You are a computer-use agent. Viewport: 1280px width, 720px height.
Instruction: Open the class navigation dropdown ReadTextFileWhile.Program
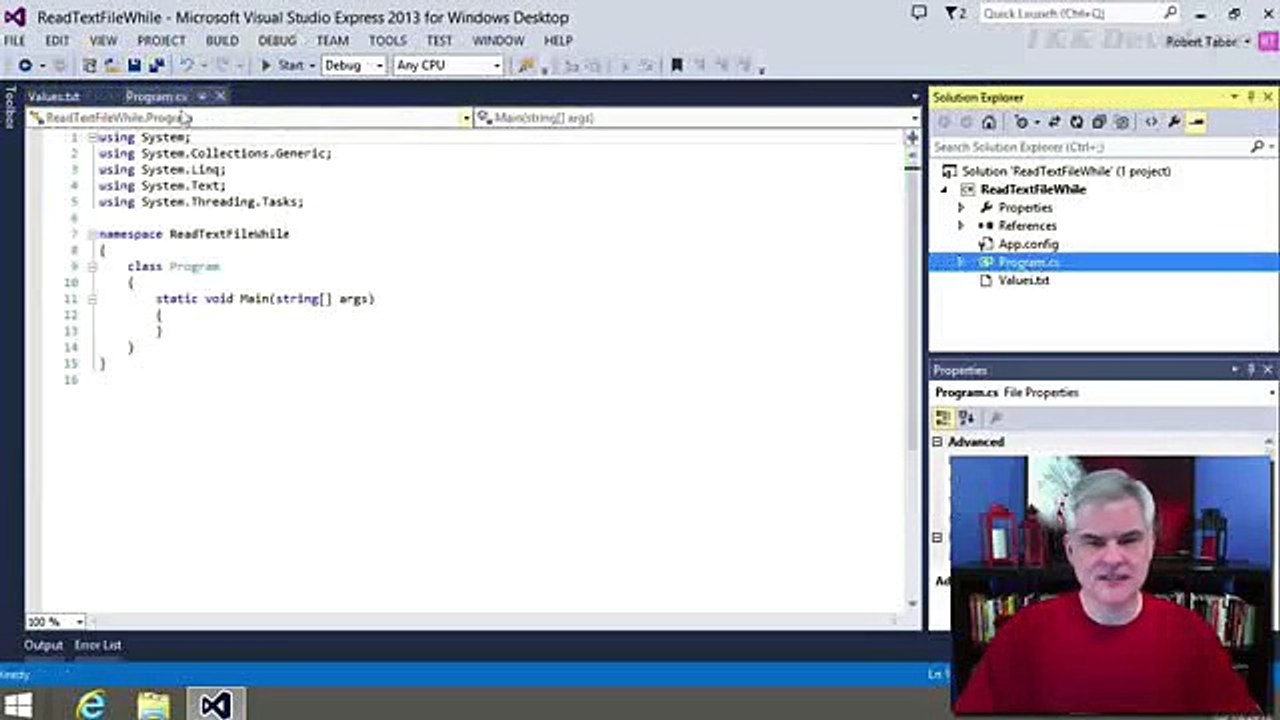coord(249,118)
